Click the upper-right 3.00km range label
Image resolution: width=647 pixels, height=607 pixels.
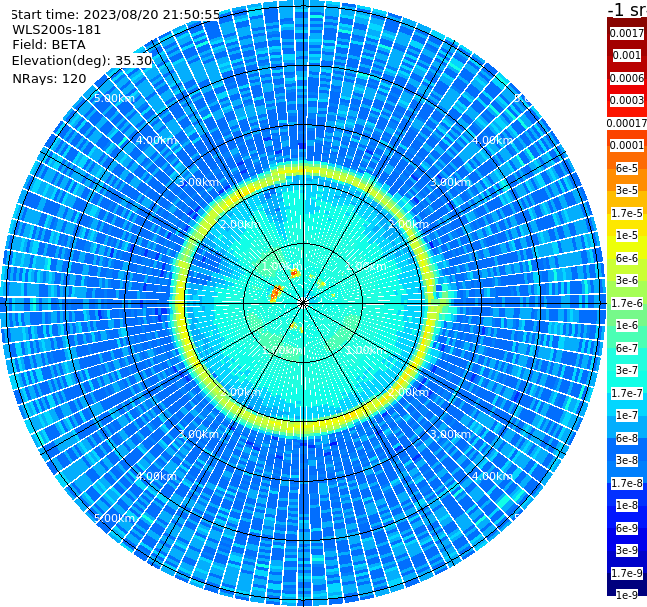(450, 182)
